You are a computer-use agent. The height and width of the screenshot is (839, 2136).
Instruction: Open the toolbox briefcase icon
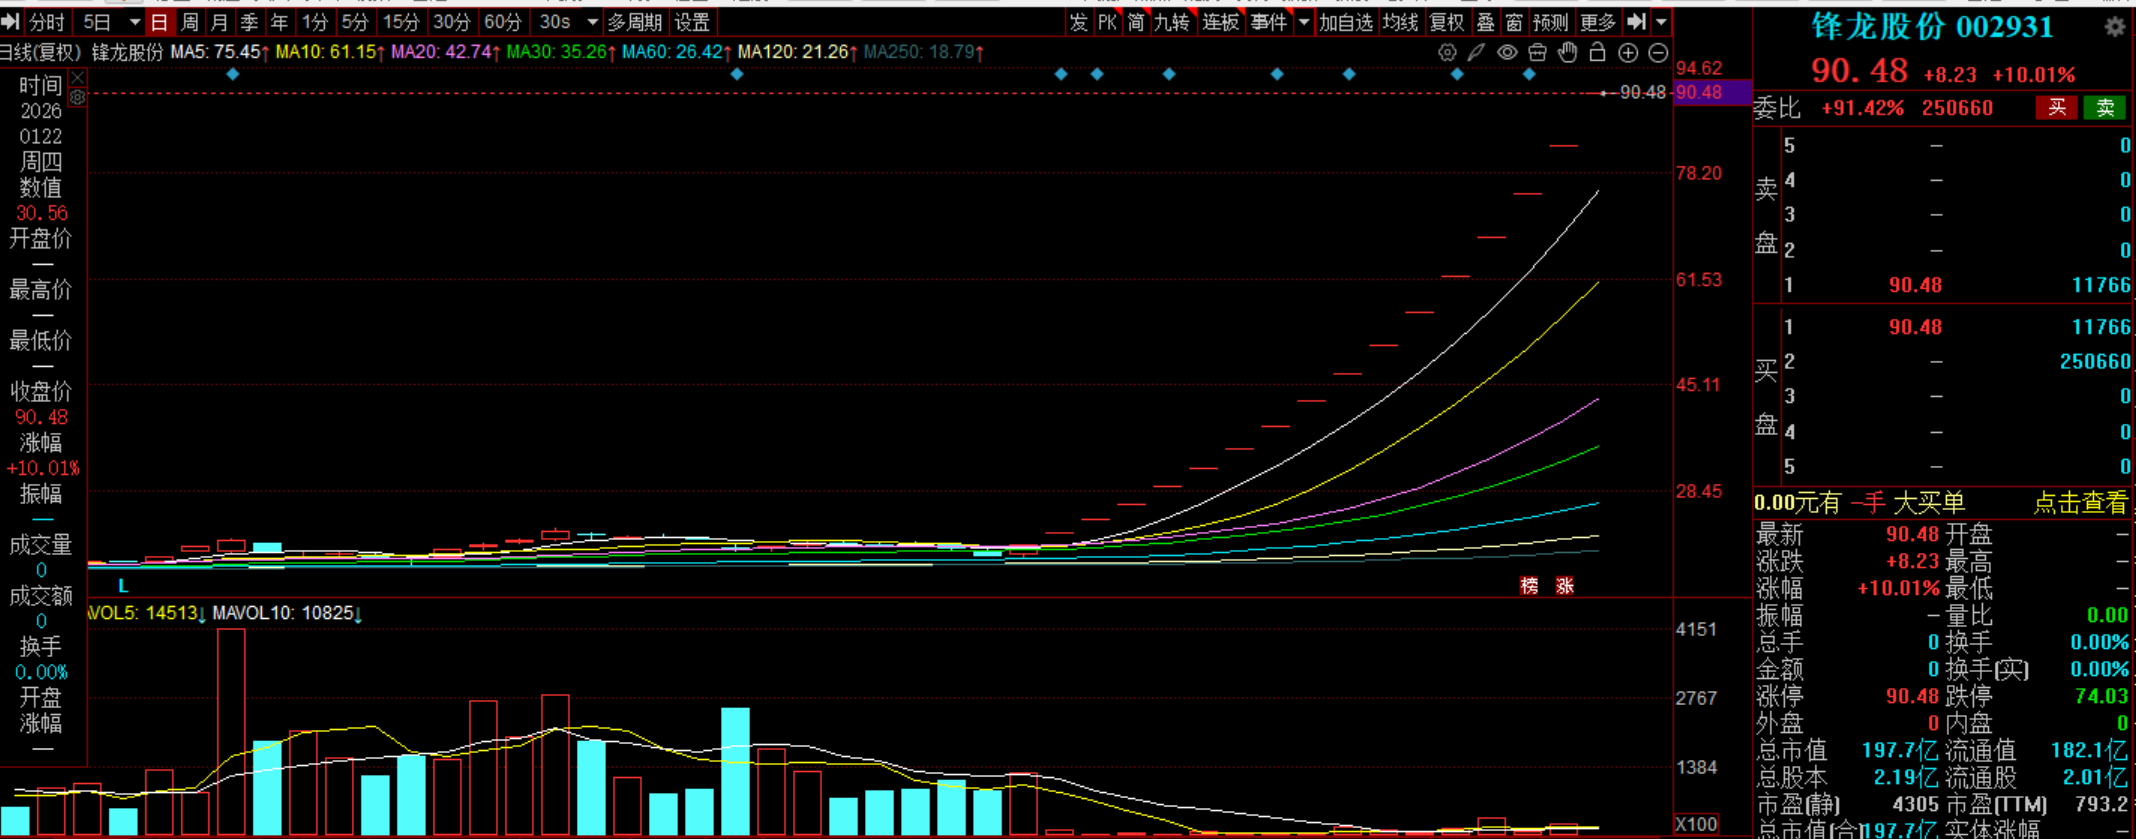tap(1537, 53)
